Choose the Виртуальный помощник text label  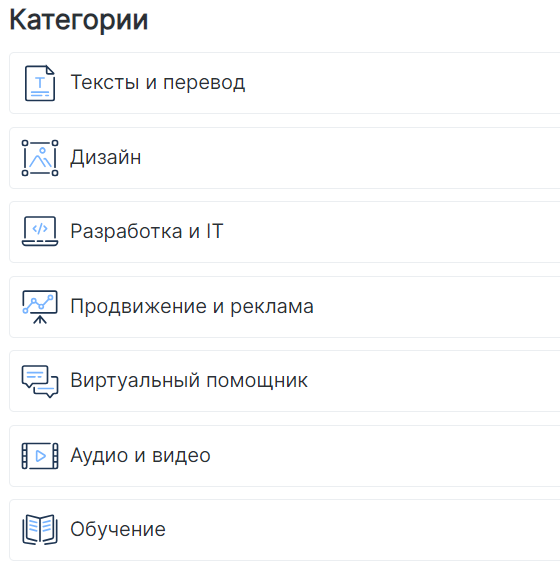point(189,380)
